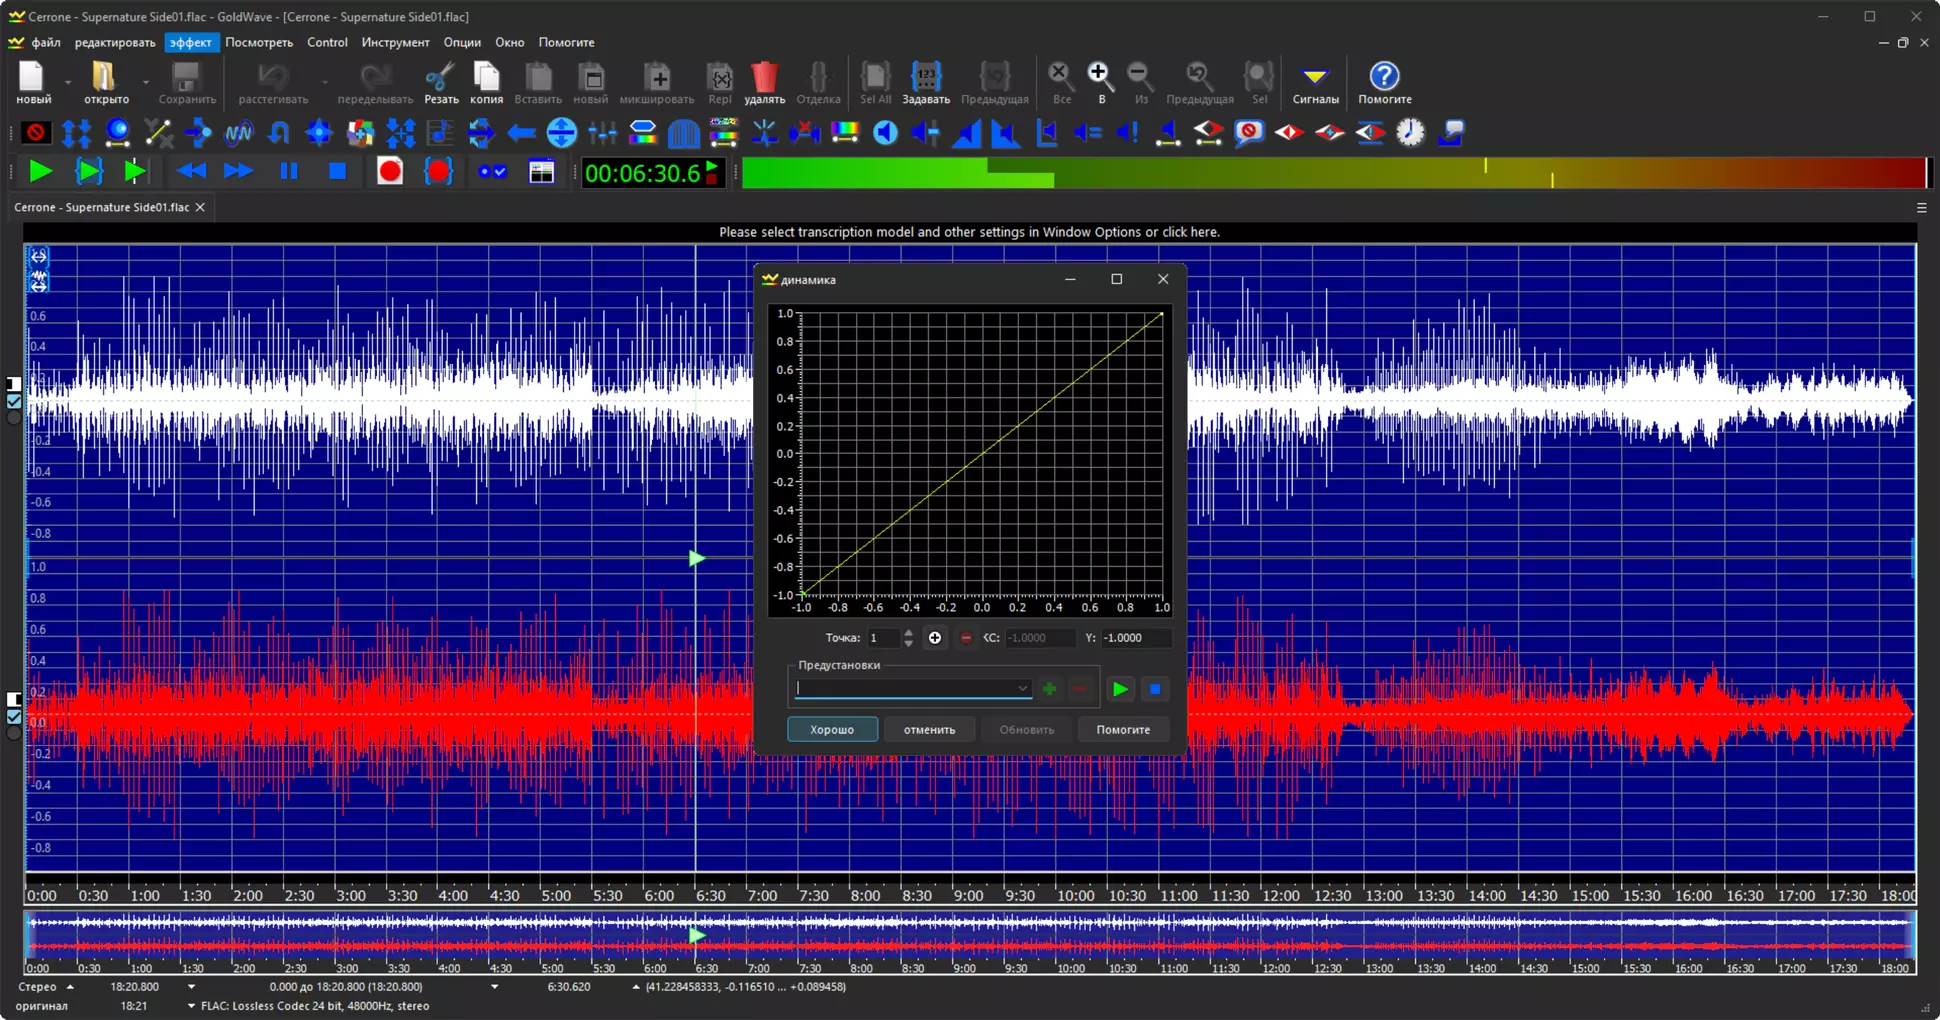Click the red censor effect icon
Viewport: 1940px width, 1020px height.
[36, 132]
